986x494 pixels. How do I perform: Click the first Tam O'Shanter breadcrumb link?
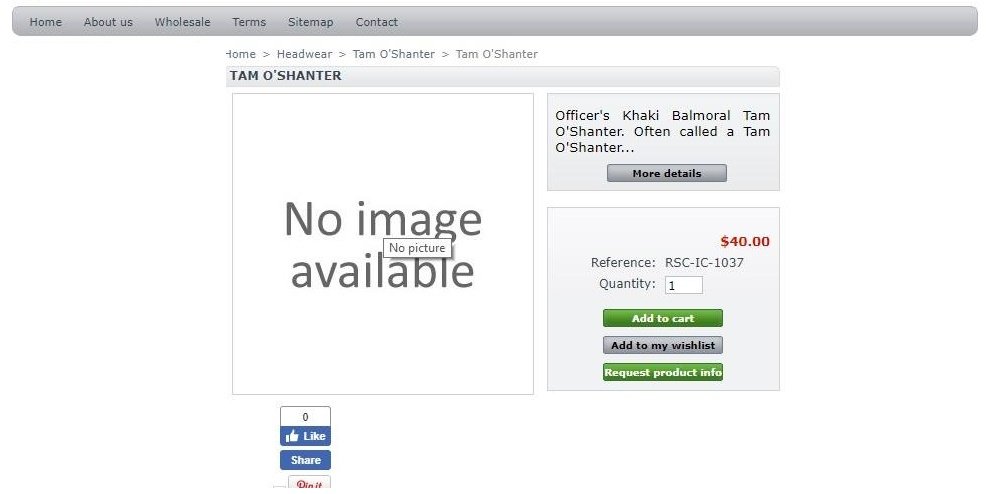(394, 54)
